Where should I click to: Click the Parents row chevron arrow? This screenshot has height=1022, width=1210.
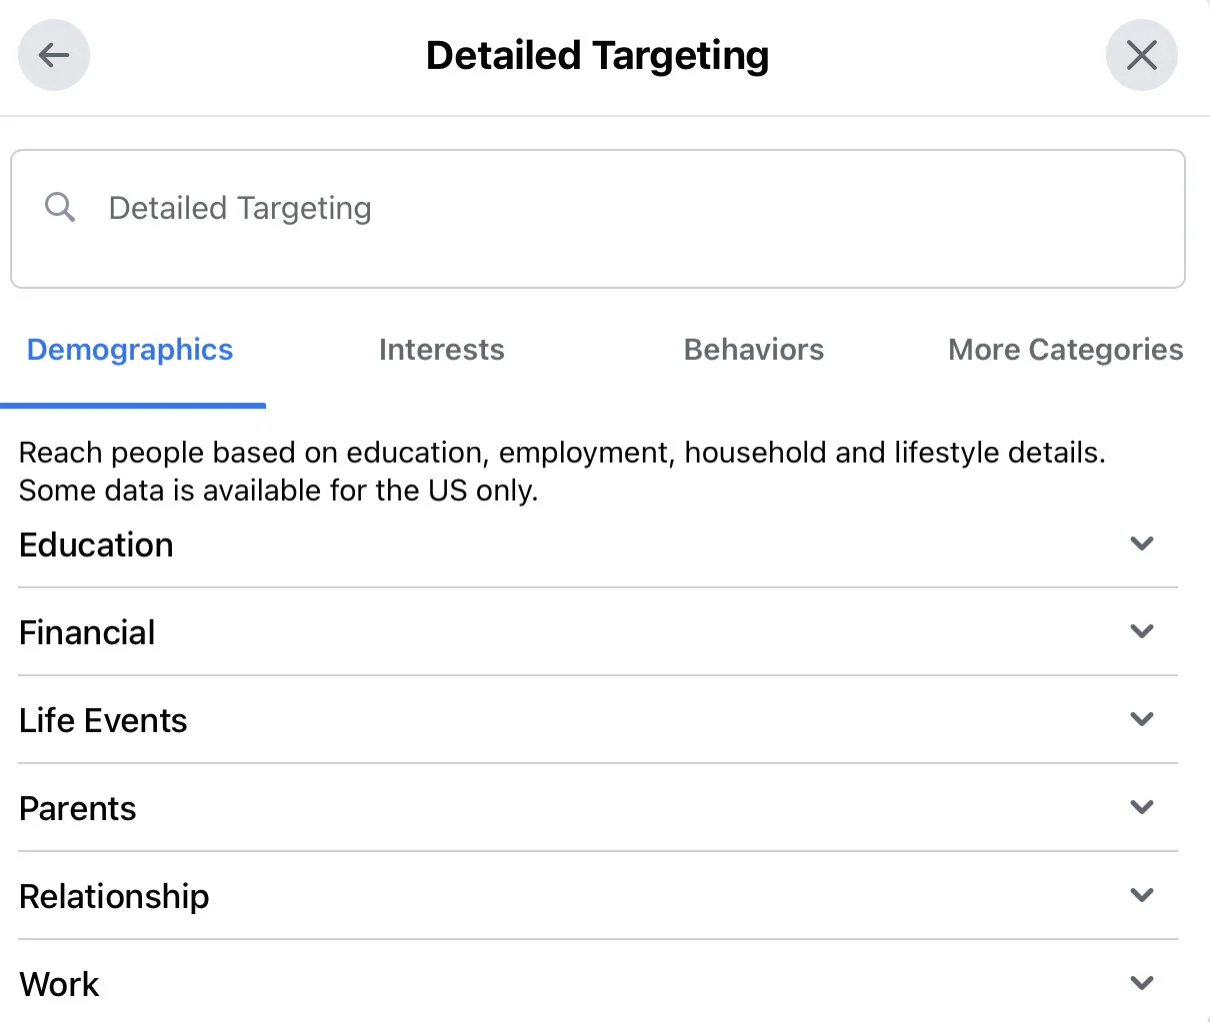point(1142,808)
